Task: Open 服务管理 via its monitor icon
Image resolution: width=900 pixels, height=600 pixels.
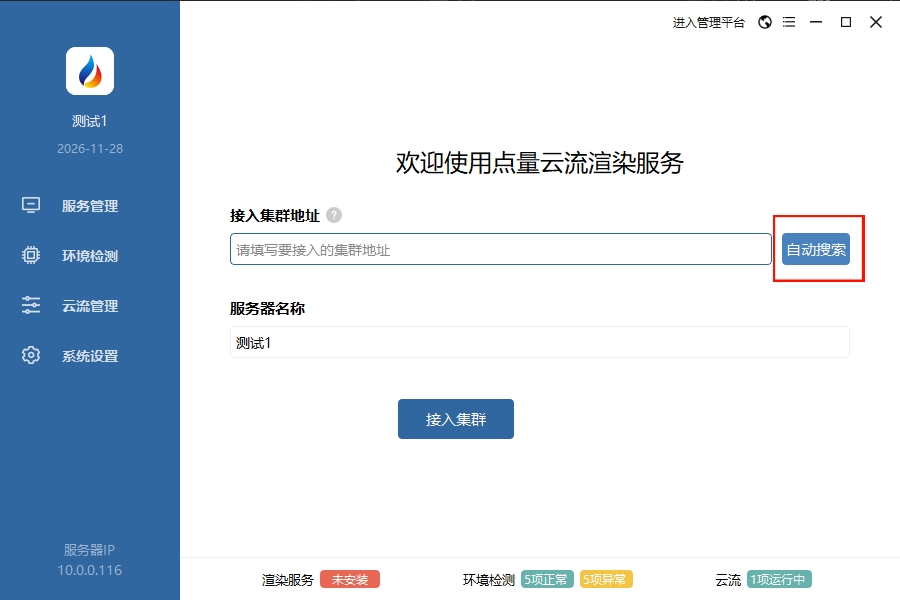Action: 31,206
